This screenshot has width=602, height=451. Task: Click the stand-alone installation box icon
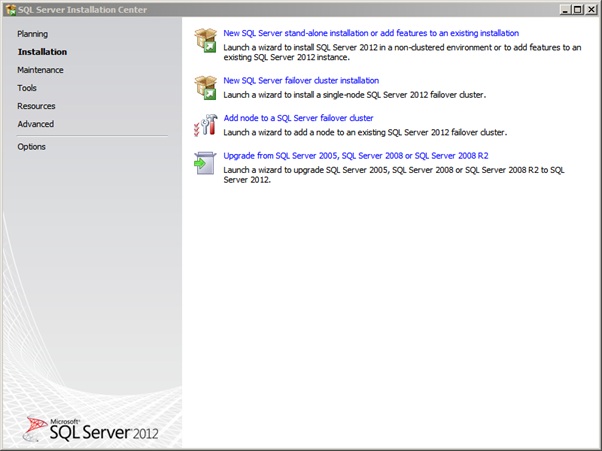click(206, 41)
